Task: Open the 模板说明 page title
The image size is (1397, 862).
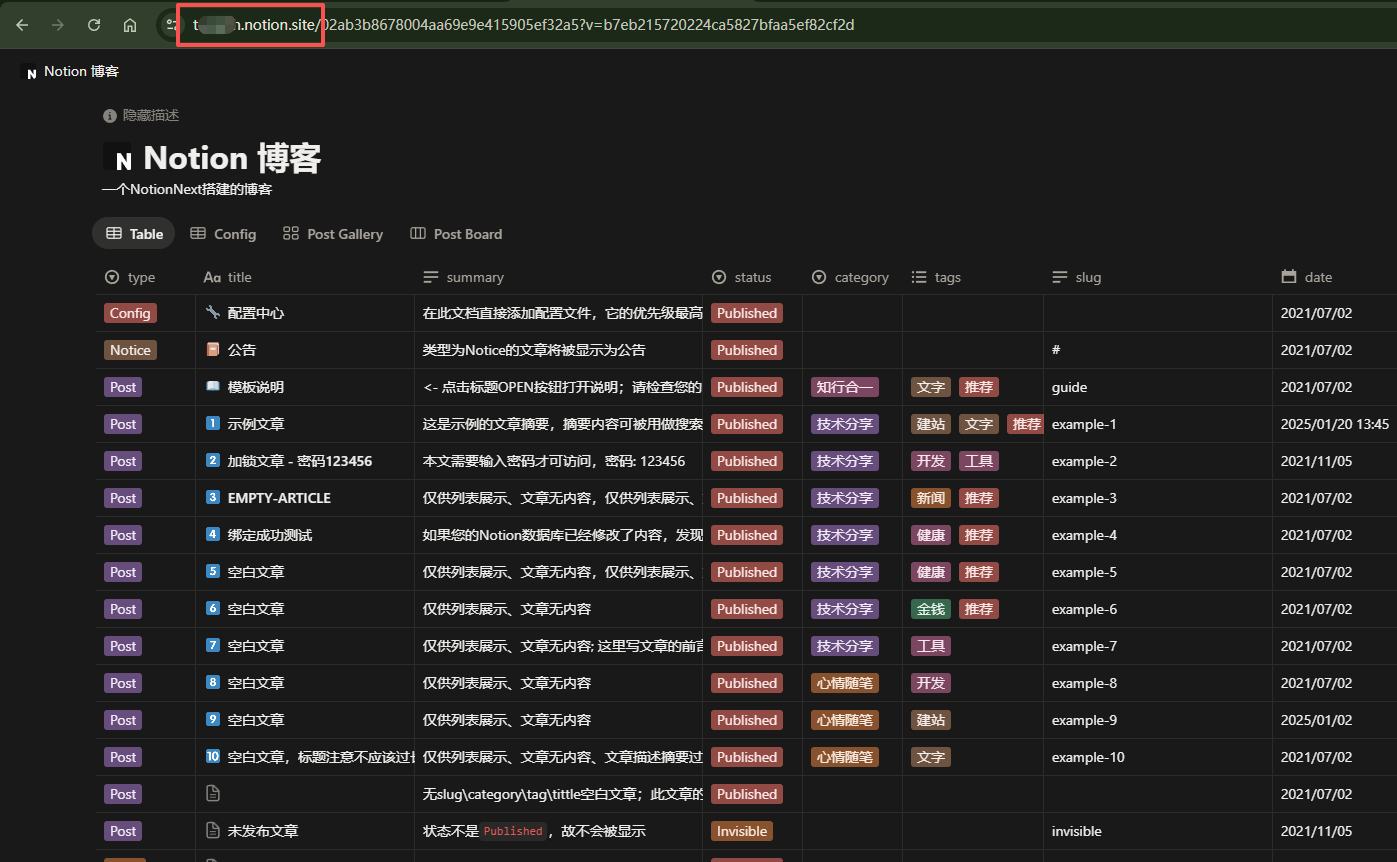Action: 256,387
